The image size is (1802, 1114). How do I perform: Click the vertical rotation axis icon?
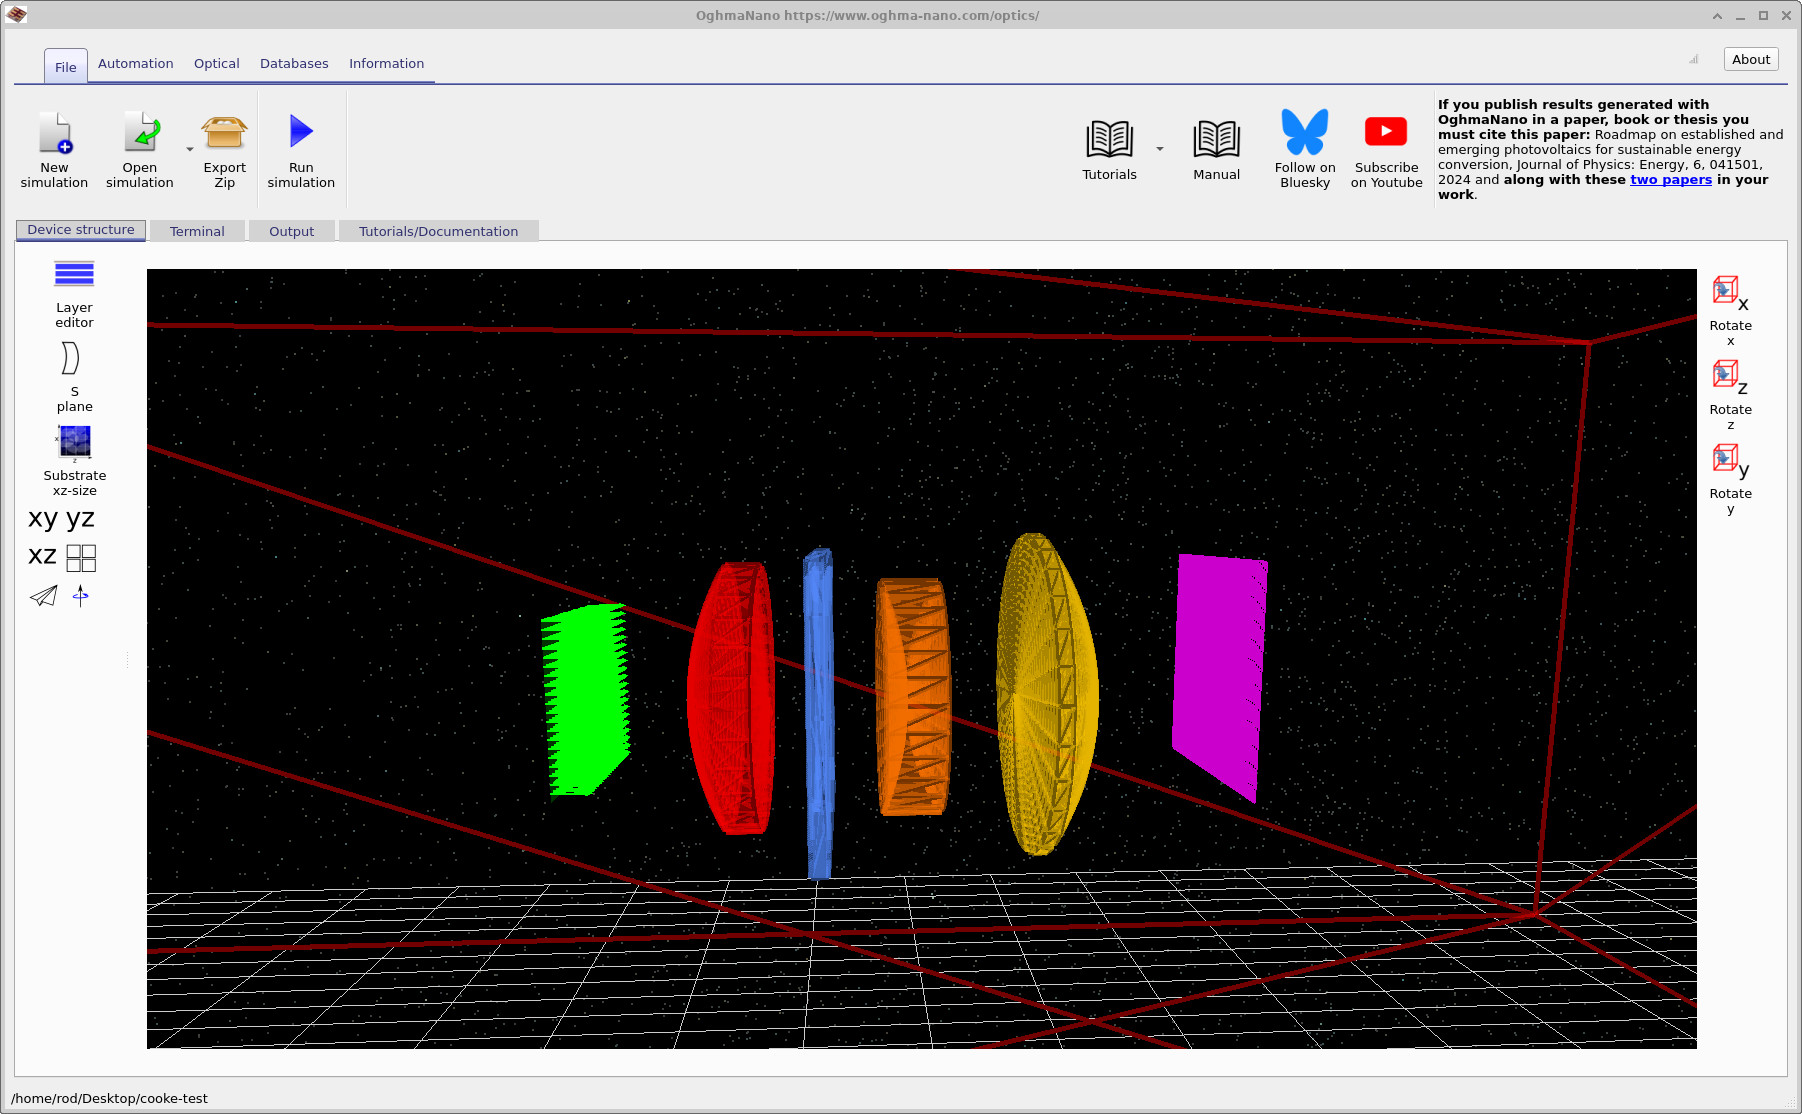80,596
